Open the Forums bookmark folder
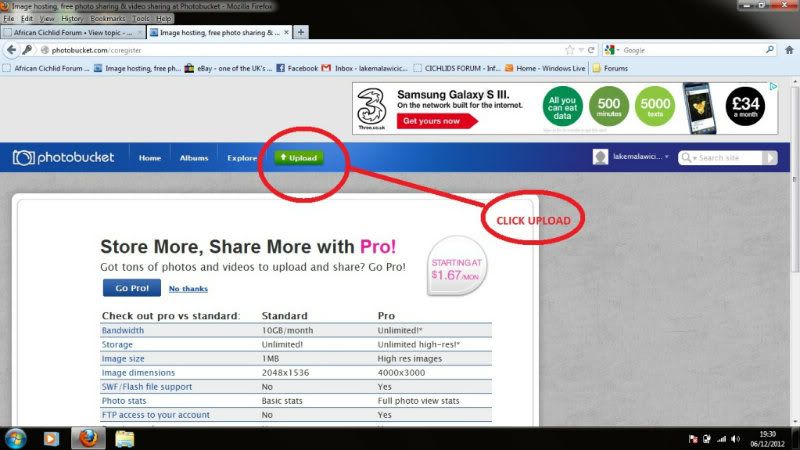This screenshot has width=800, height=450. [x=610, y=68]
